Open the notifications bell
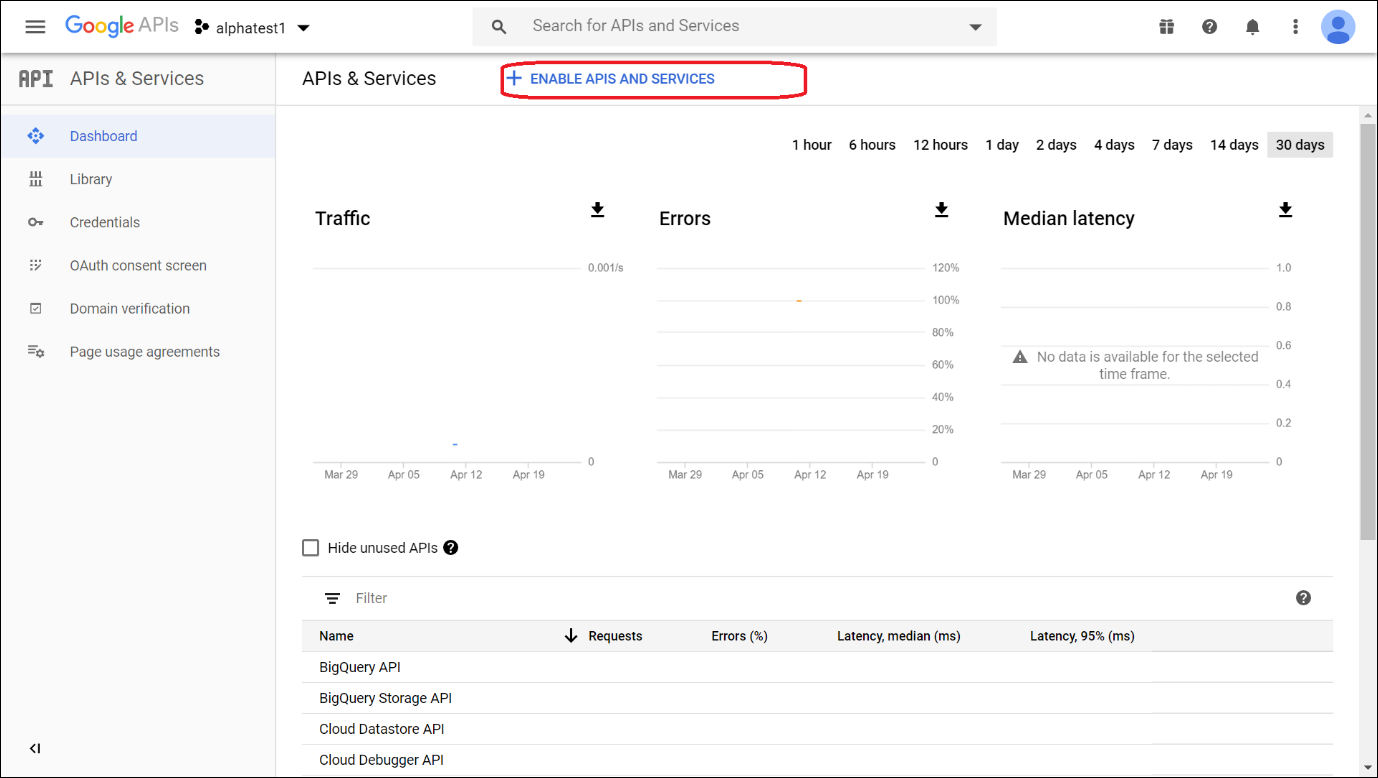The height and width of the screenshot is (778, 1378). pos(1252,27)
